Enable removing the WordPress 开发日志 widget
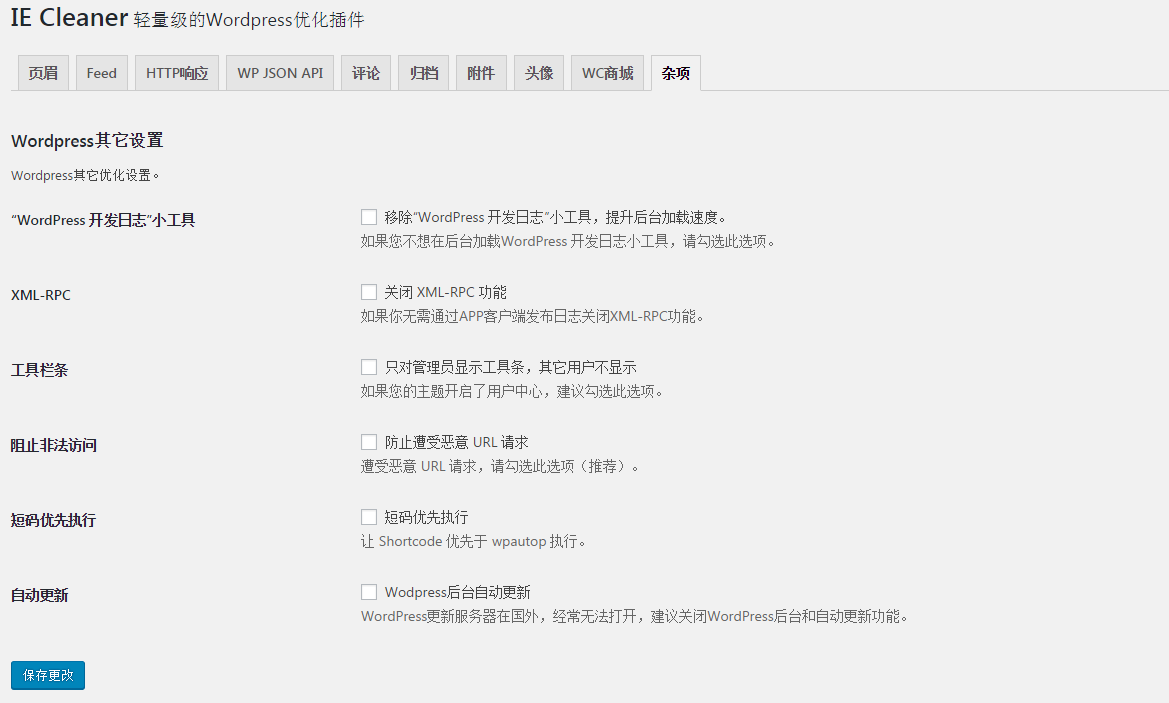Image resolution: width=1169 pixels, height=703 pixels. tap(369, 217)
